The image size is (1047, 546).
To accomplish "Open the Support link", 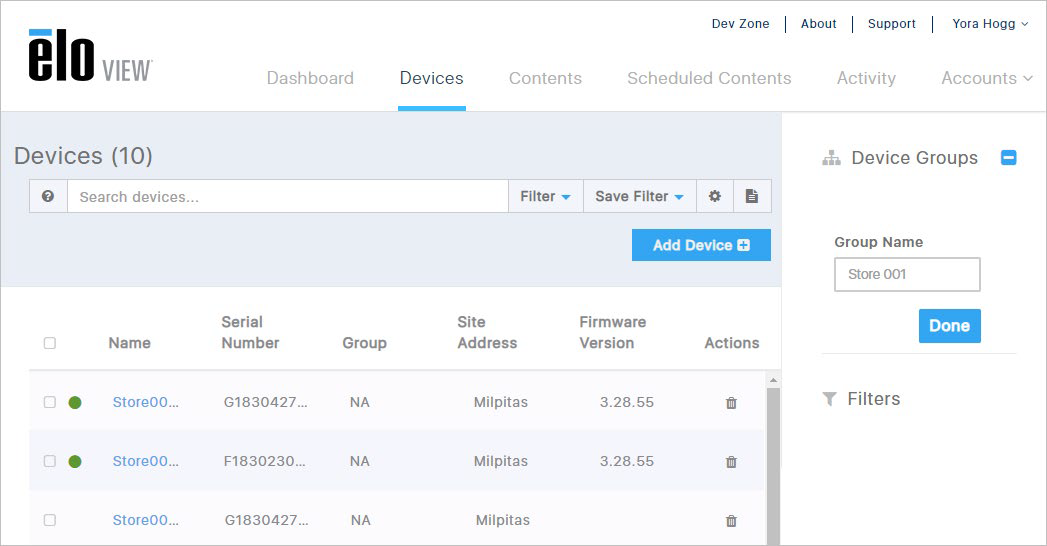I will pyautogui.click(x=891, y=23).
